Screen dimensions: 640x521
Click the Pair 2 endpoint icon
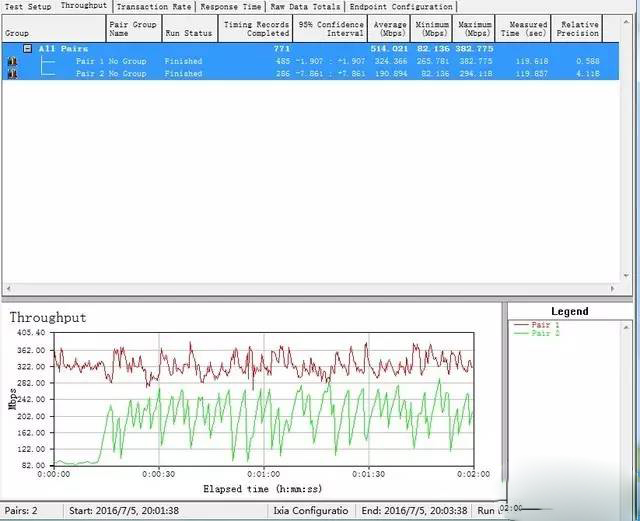(x=12, y=73)
